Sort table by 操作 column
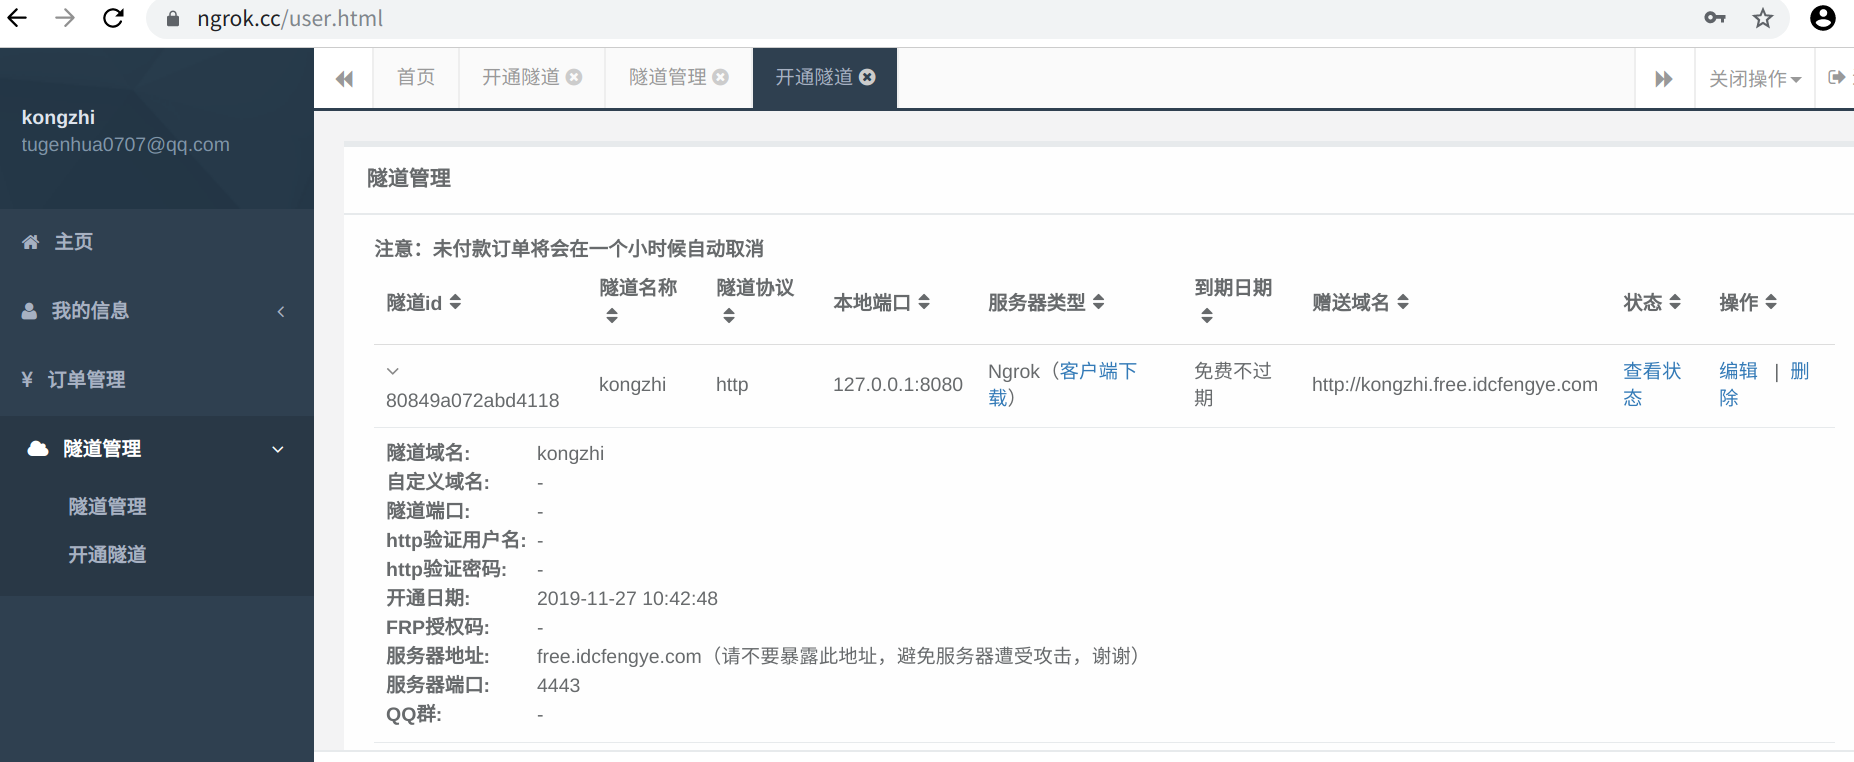This screenshot has height=762, width=1854. pyautogui.click(x=1771, y=302)
